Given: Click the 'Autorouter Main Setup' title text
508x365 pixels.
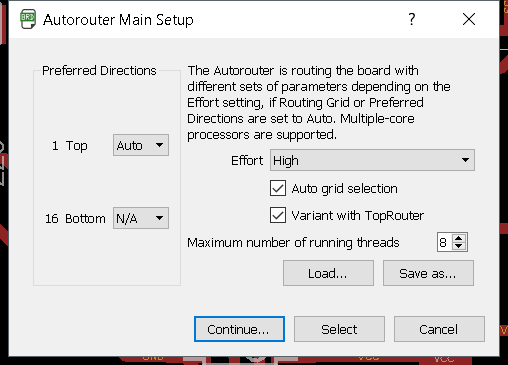Looking at the screenshot, I should point(118,20).
